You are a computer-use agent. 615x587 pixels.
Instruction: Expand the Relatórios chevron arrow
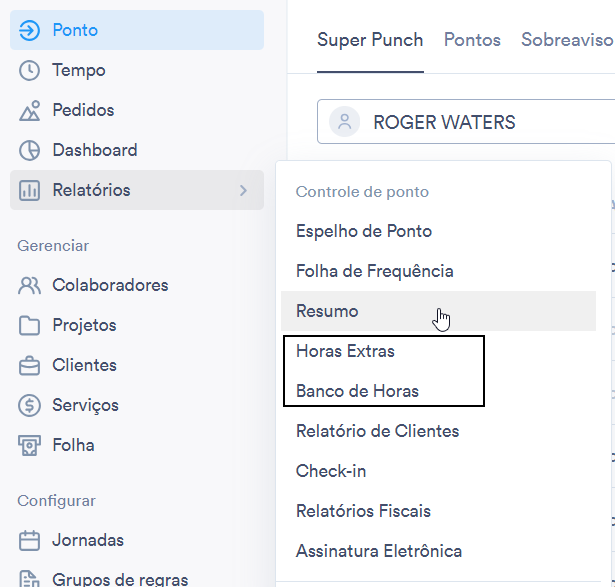coord(244,191)
